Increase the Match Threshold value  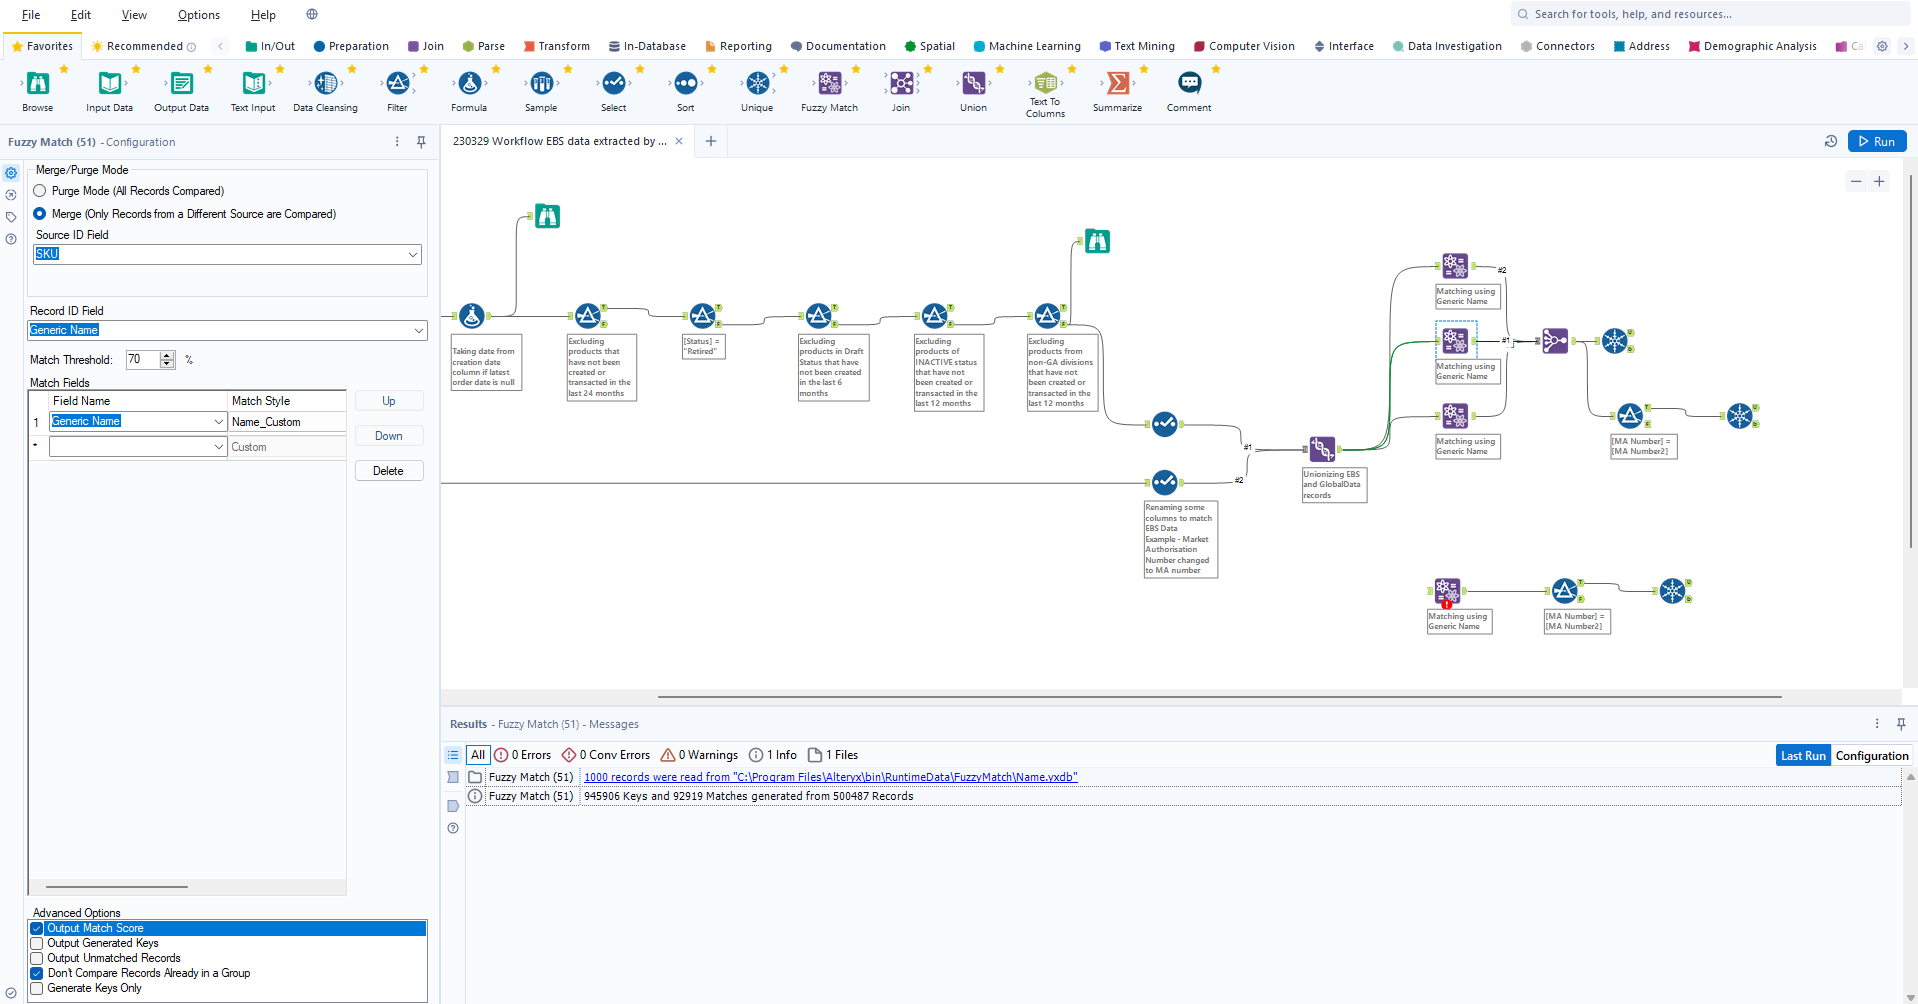pos(165,355)
